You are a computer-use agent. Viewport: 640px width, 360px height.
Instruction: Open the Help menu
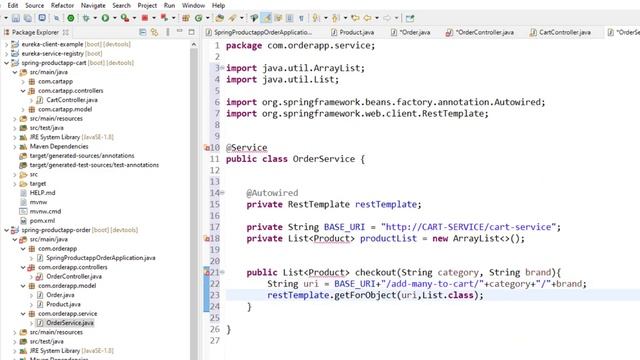coord(218,5)
